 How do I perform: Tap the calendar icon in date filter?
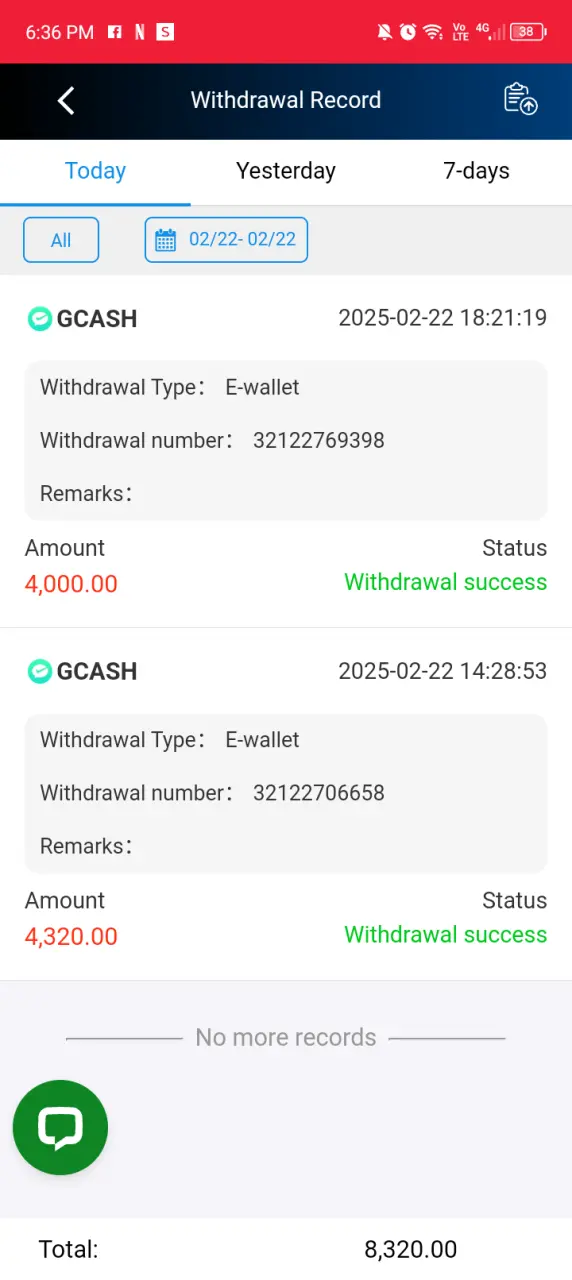pyautogui.click(x=166, y=240)
